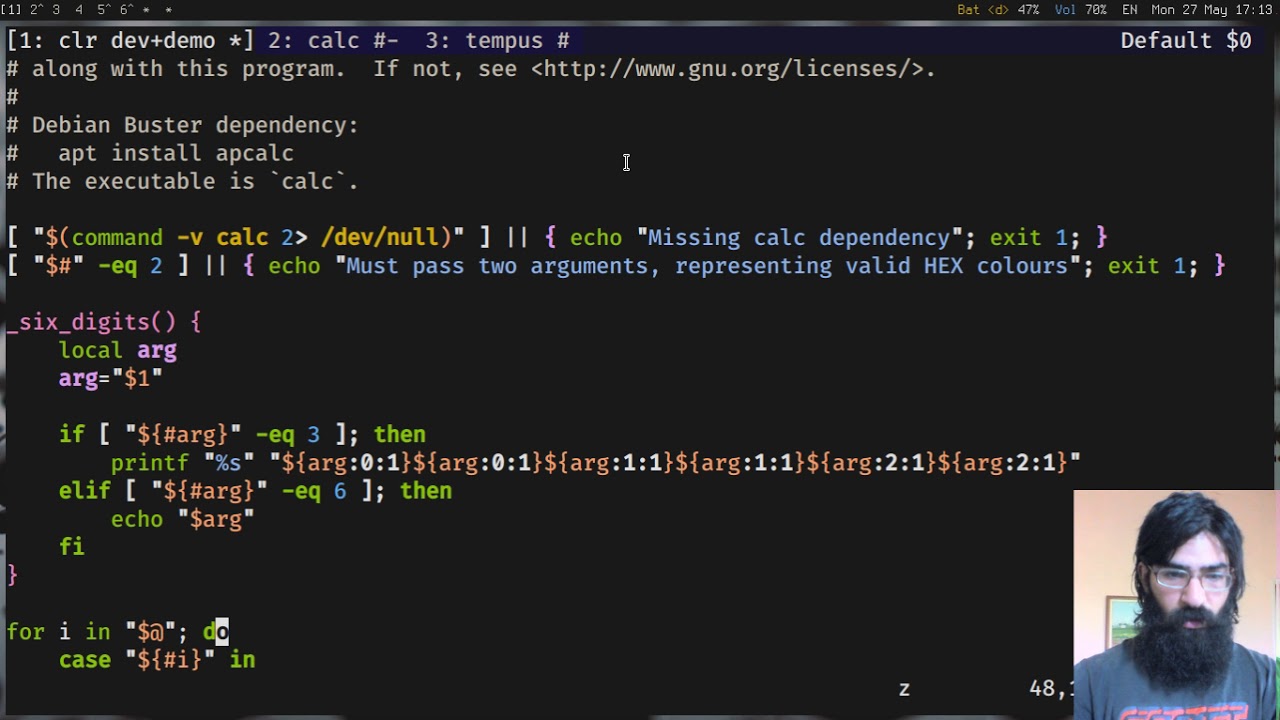Click the EN keyboard layout indicator

(1129, 10)
